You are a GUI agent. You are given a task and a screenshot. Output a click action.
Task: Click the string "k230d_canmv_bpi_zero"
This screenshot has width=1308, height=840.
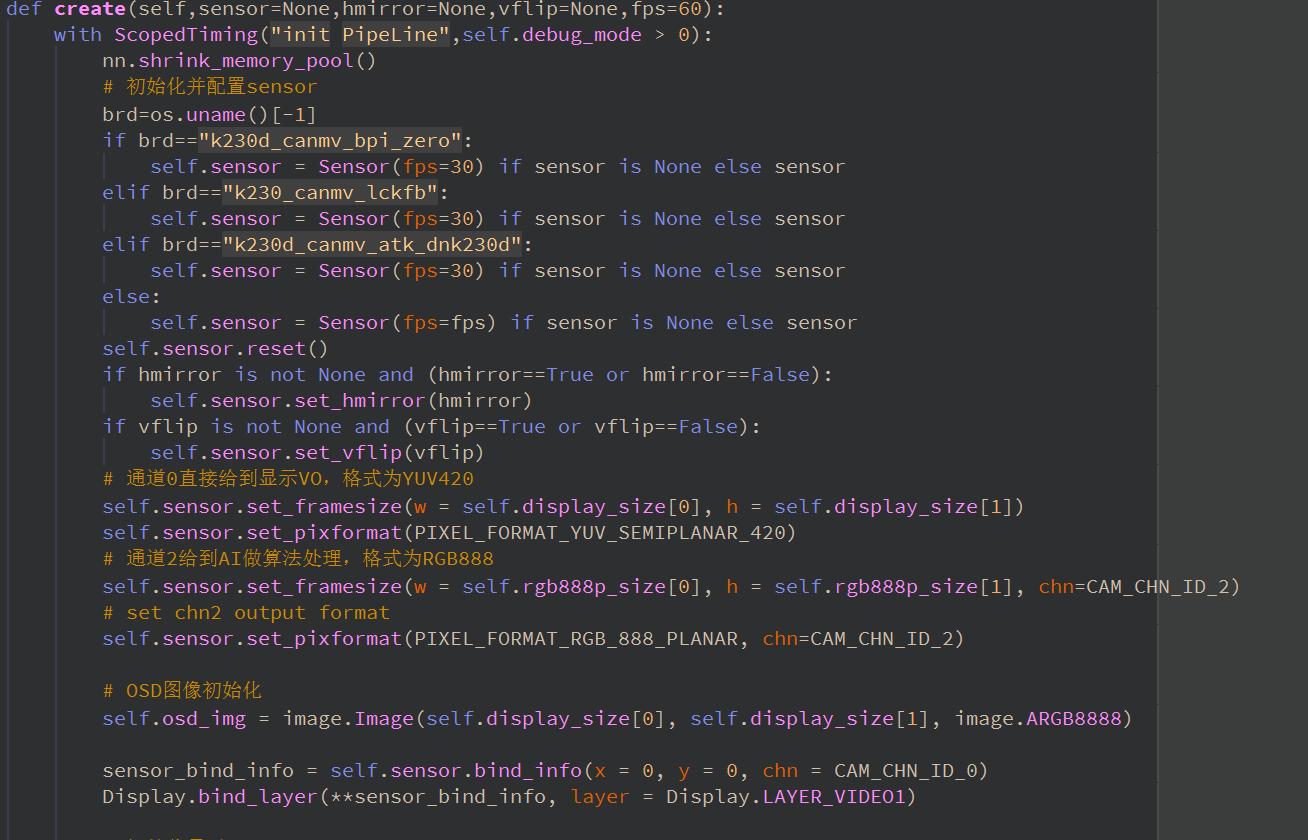(330, 140)
